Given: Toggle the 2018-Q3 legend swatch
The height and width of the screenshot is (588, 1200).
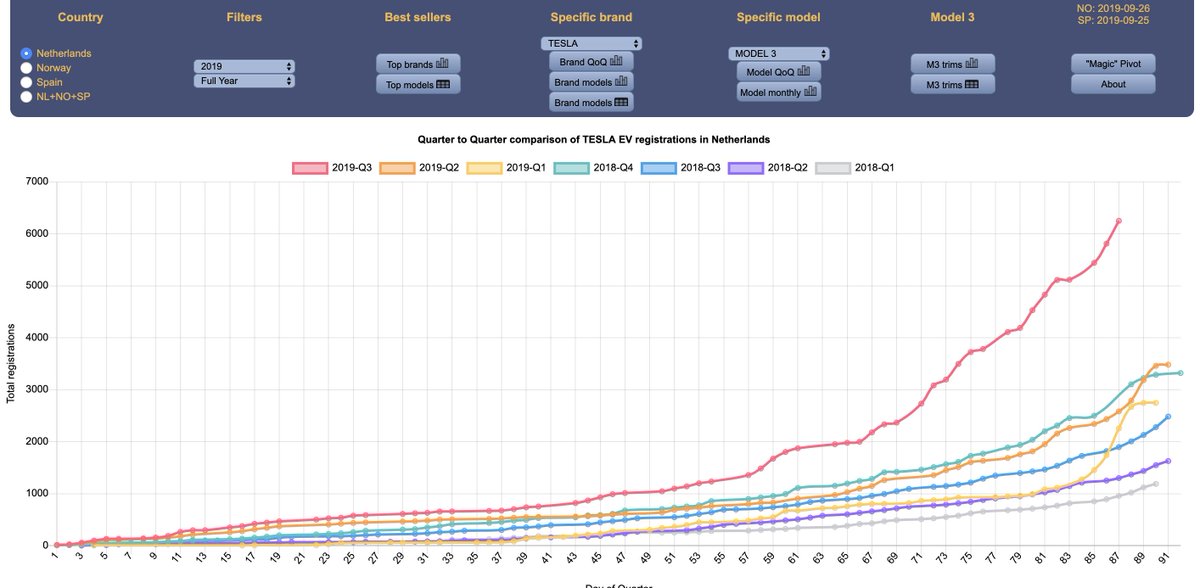Looking at the screenshot, I should coord(659,168).
